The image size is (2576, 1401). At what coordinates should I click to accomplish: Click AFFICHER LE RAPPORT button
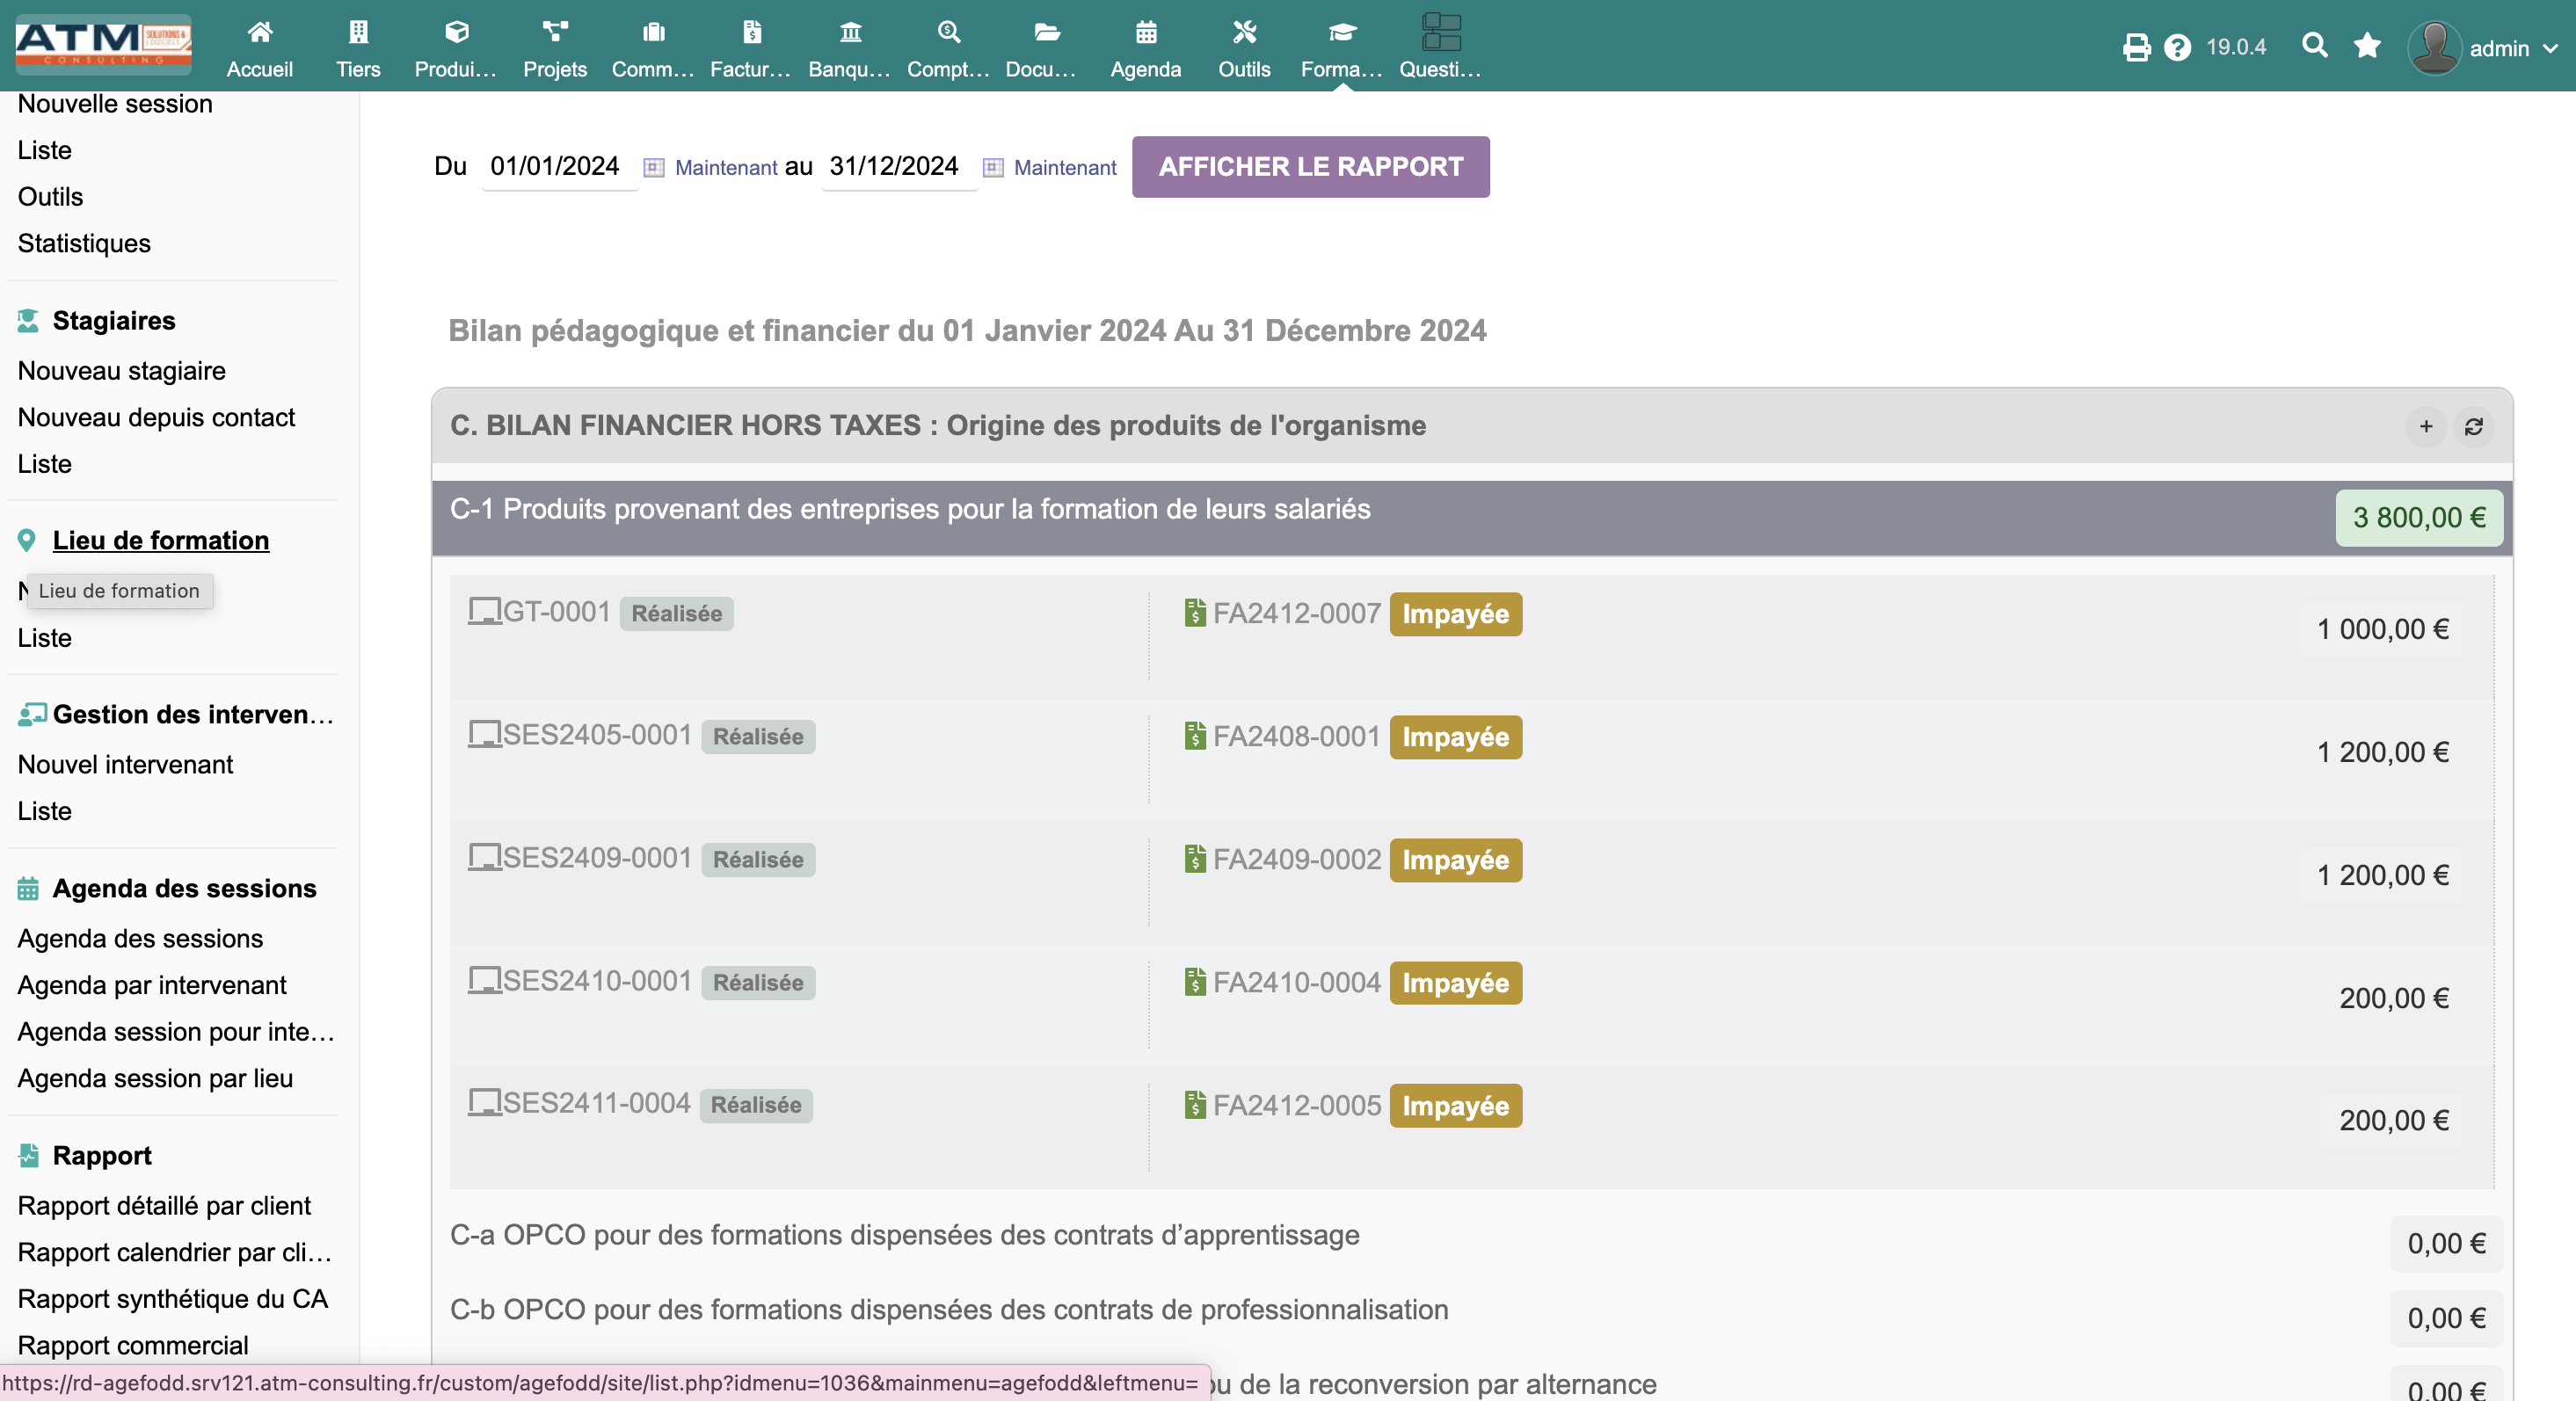(x=1310, y=167)
